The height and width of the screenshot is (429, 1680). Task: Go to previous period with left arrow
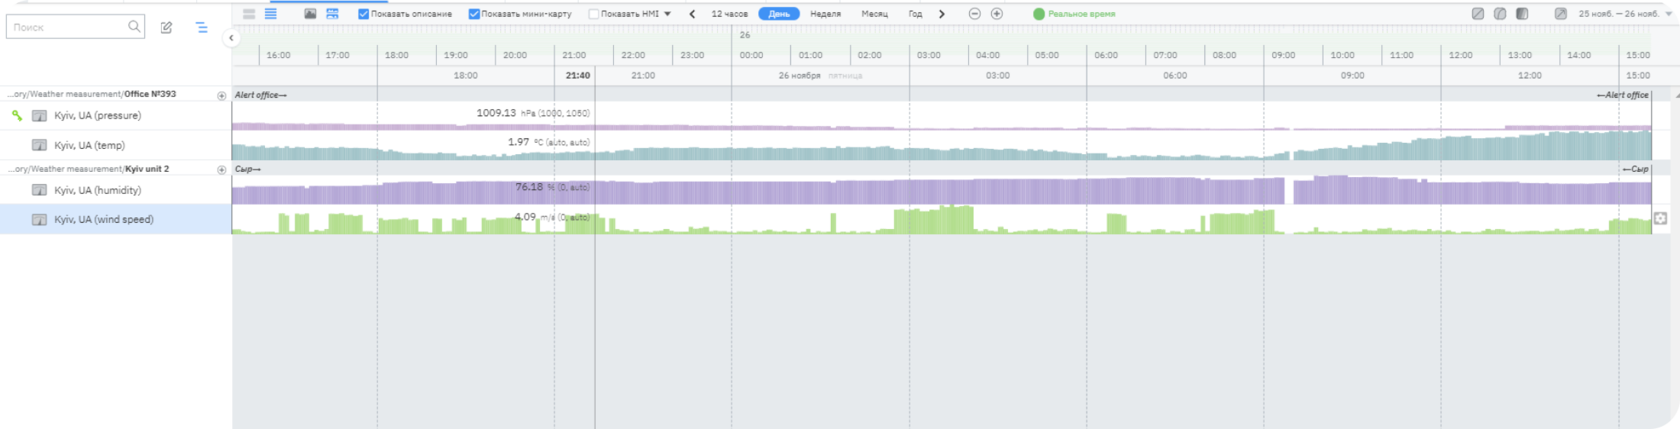pyautogui.click(x=692, y=14)
